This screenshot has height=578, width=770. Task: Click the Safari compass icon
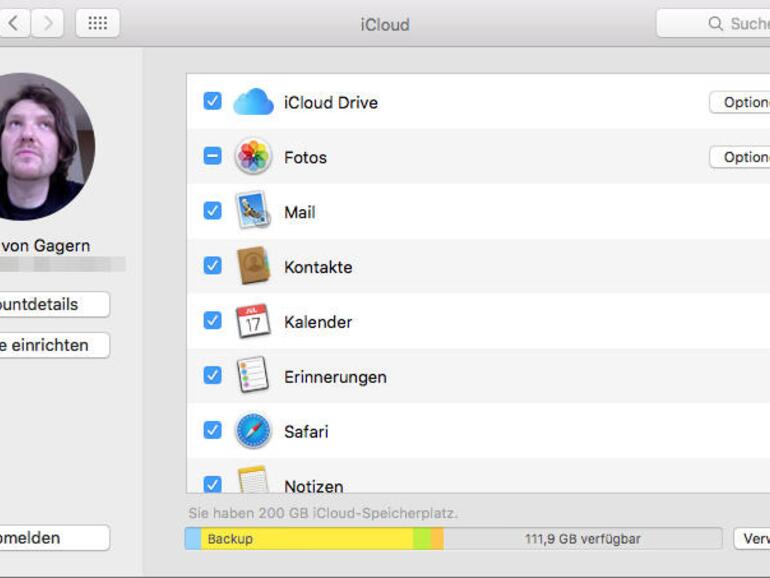coord(253,431)
